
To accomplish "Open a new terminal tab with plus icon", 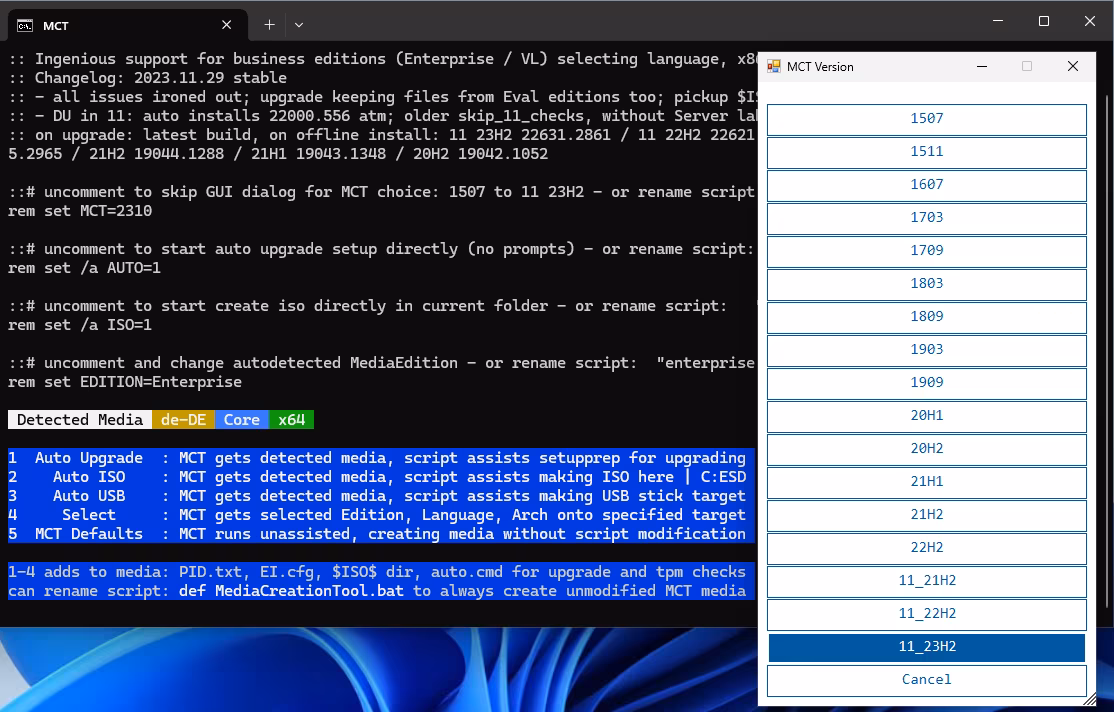I will pos(269,25).
